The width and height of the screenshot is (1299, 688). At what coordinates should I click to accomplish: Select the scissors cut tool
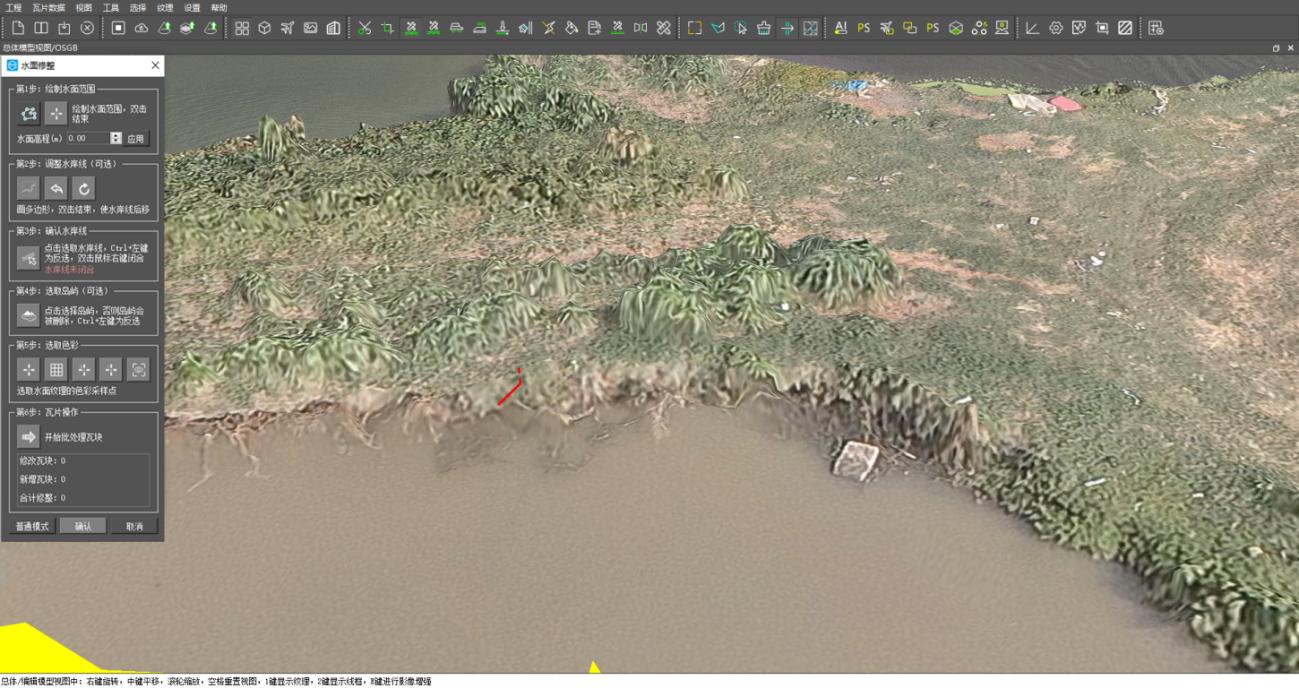coord(364,28)
